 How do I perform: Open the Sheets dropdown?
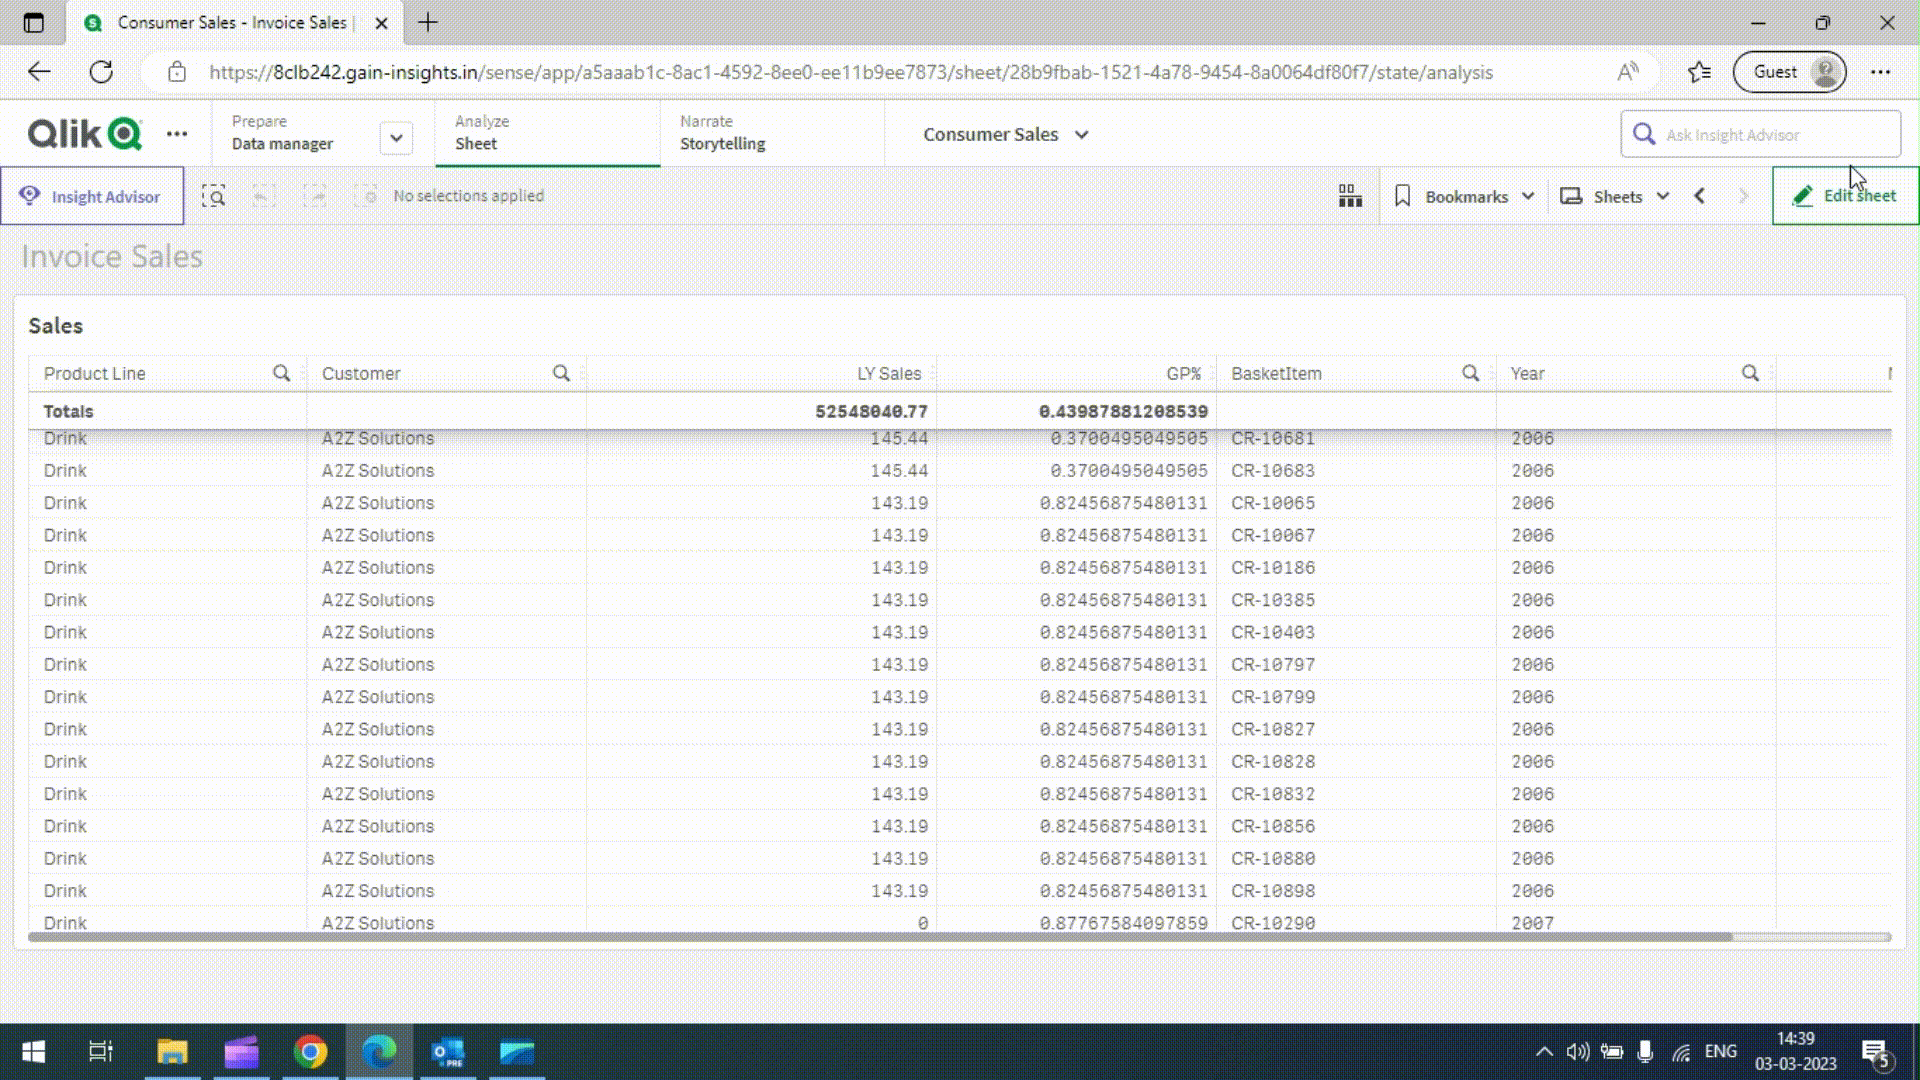click(x=1615, y=196)
